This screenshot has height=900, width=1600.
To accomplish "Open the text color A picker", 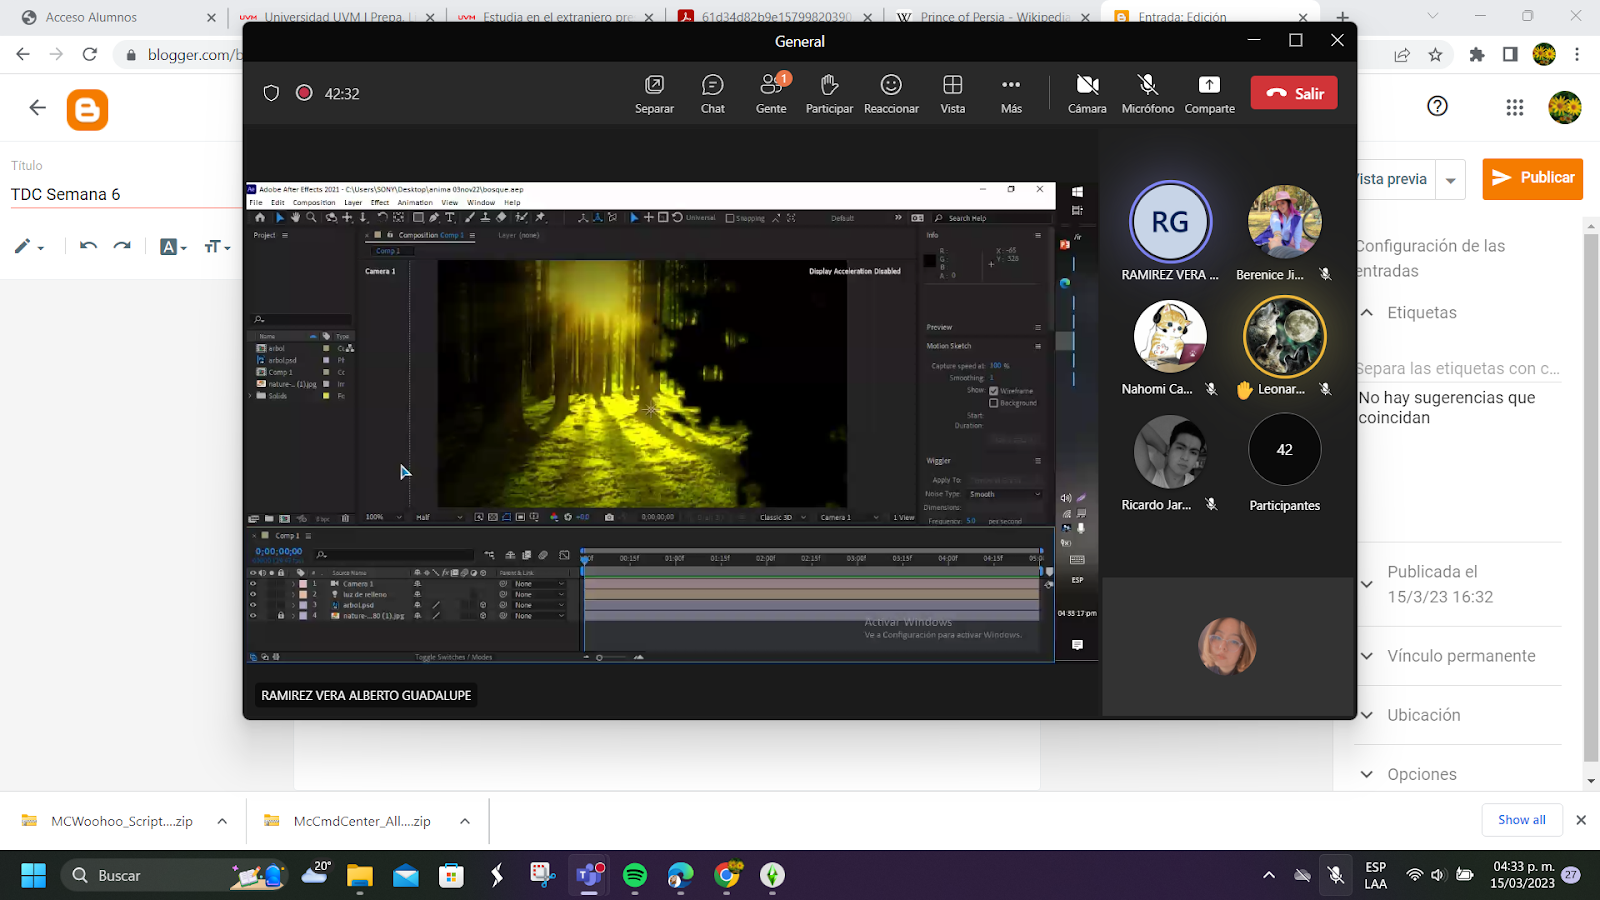I will point(173,246).
